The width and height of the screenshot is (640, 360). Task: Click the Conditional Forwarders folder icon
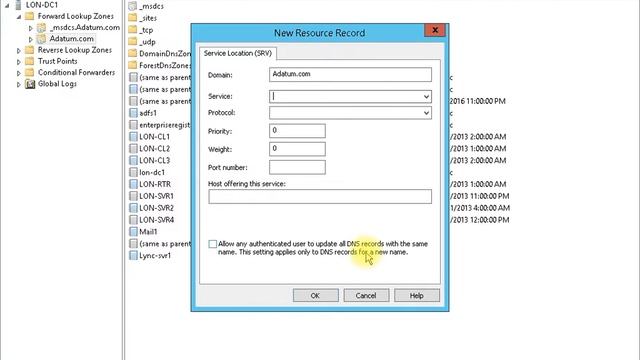point(29,73)
